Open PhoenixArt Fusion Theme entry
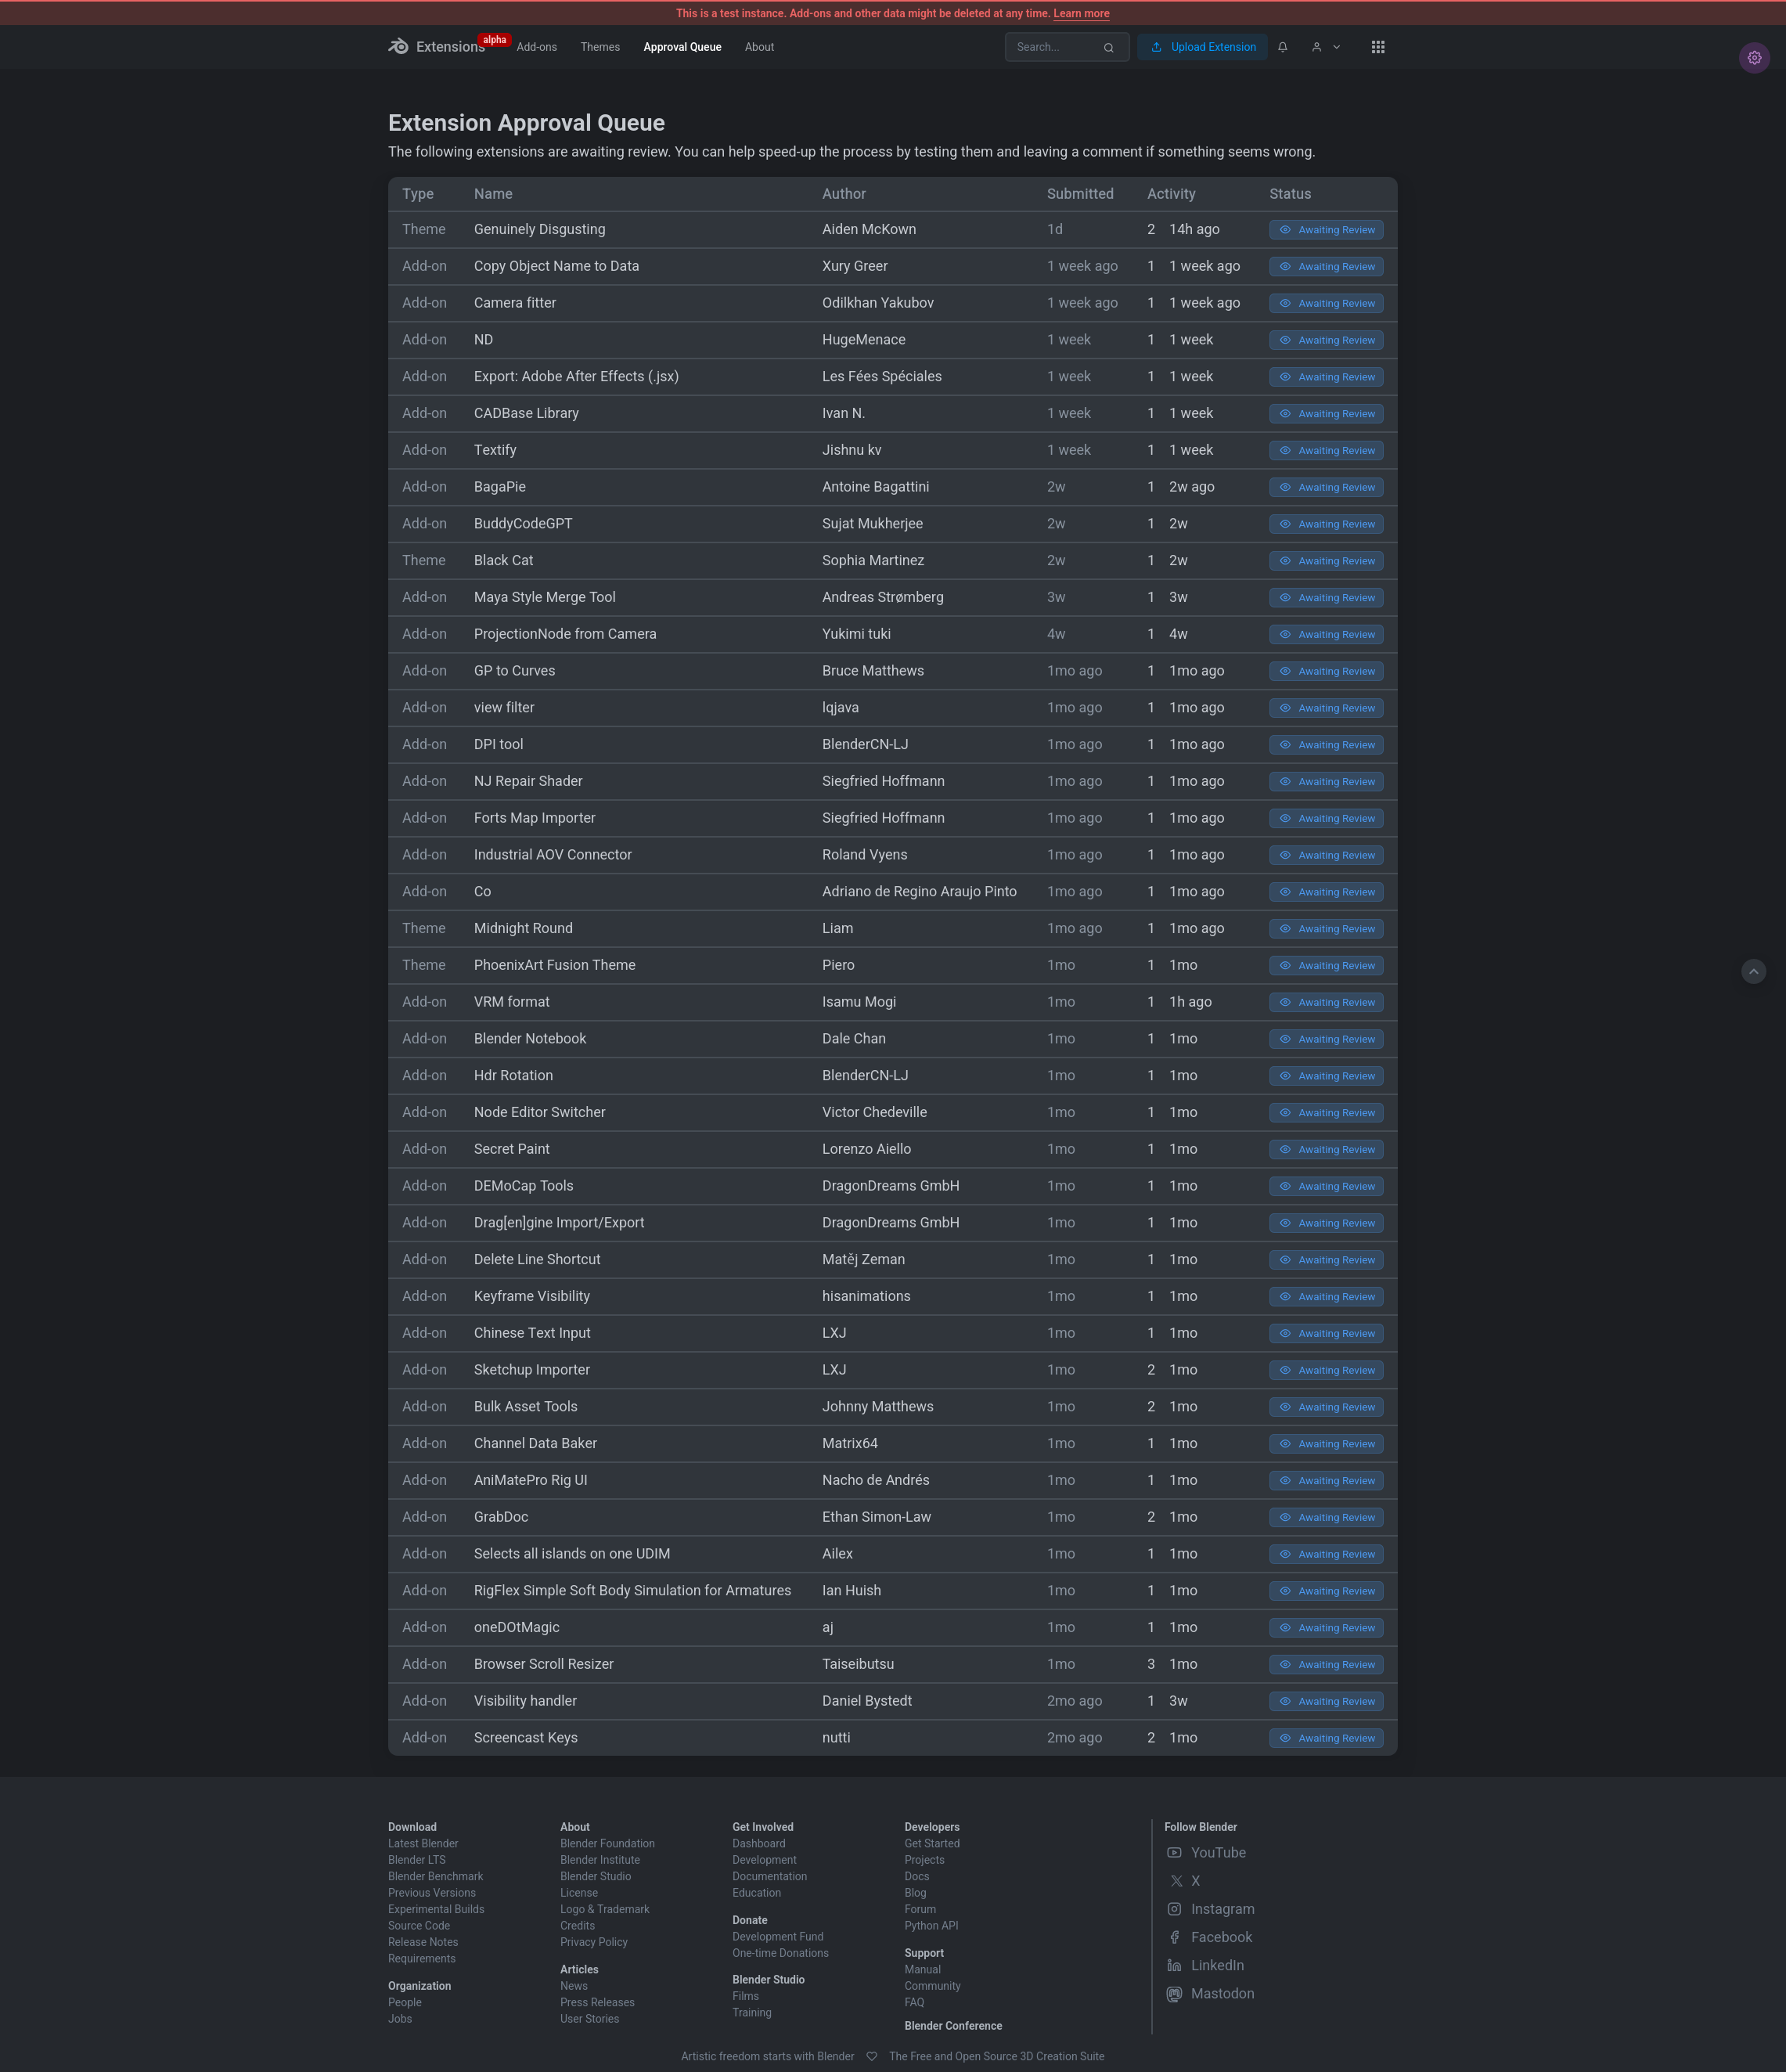This screenshot has height=2072, width=1786. tap(554, 965)
